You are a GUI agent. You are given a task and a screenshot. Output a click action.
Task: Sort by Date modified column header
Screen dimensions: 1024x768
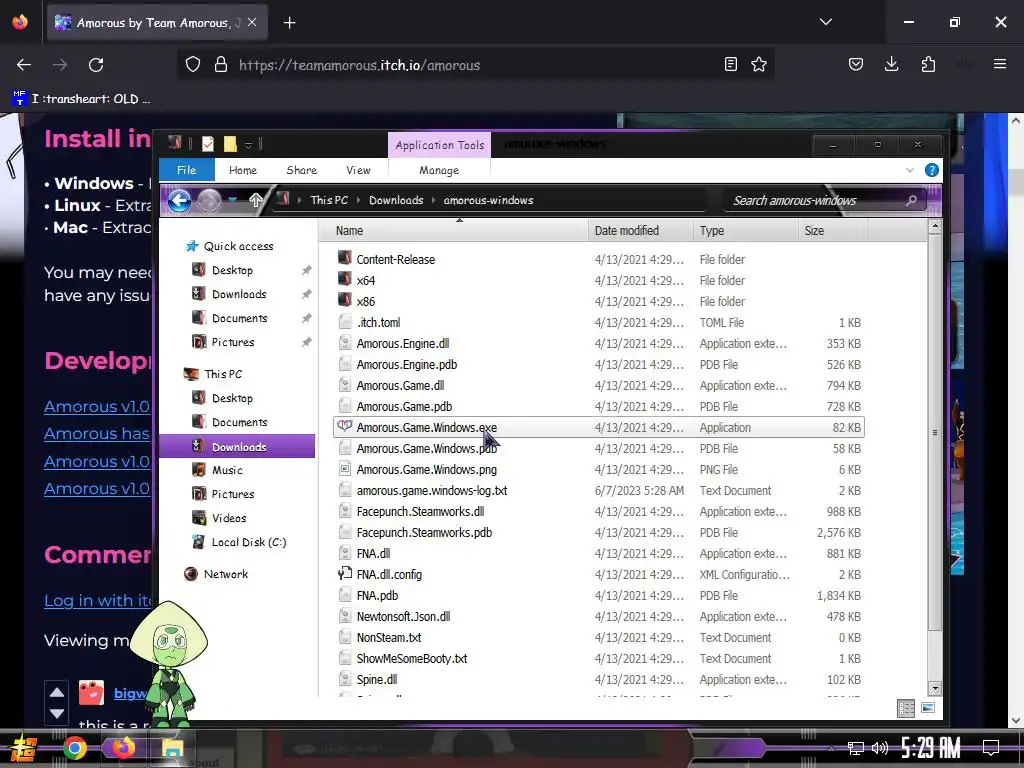pos(627,231)
